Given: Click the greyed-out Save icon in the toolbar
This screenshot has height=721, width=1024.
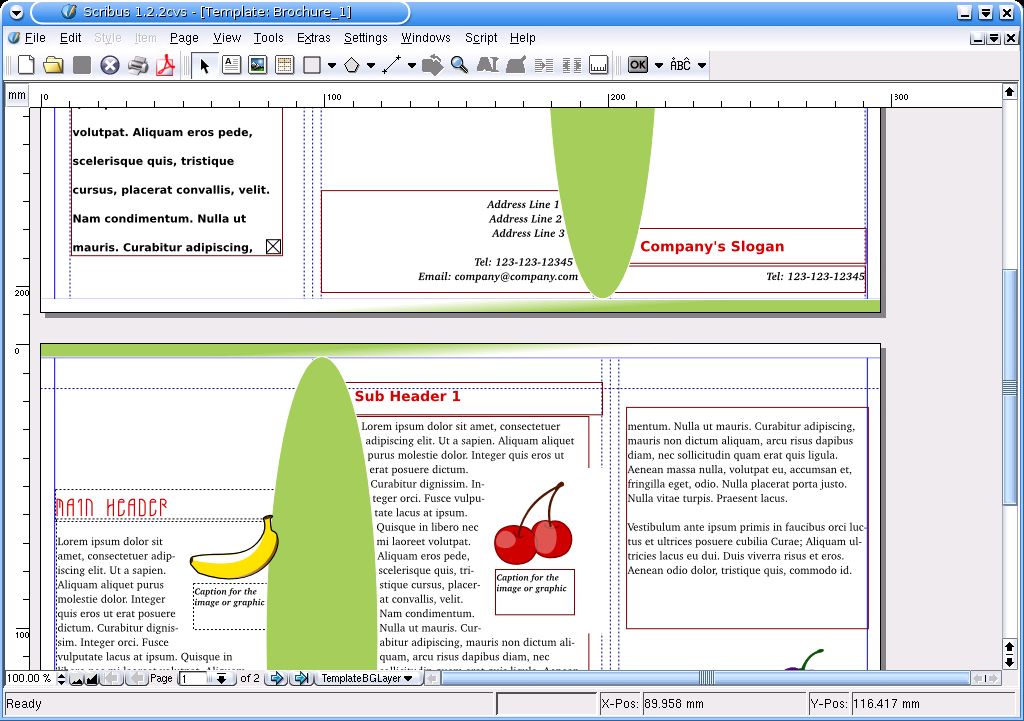Looking at the screenshot, I should 82,65.
